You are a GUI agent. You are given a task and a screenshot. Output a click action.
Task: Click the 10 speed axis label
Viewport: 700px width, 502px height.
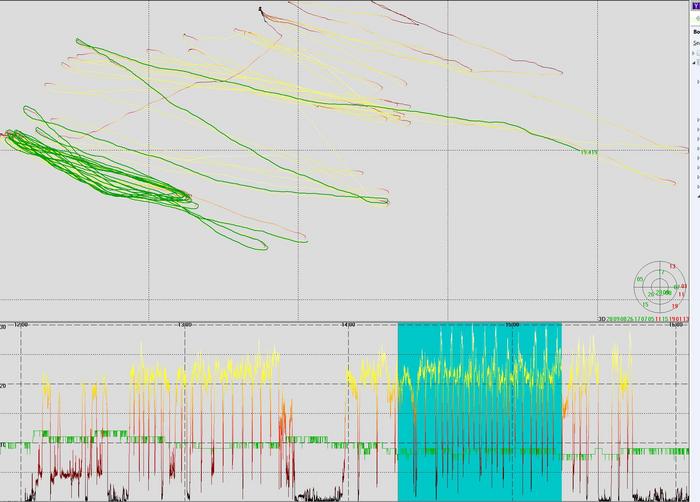click(x=4, y=444)
